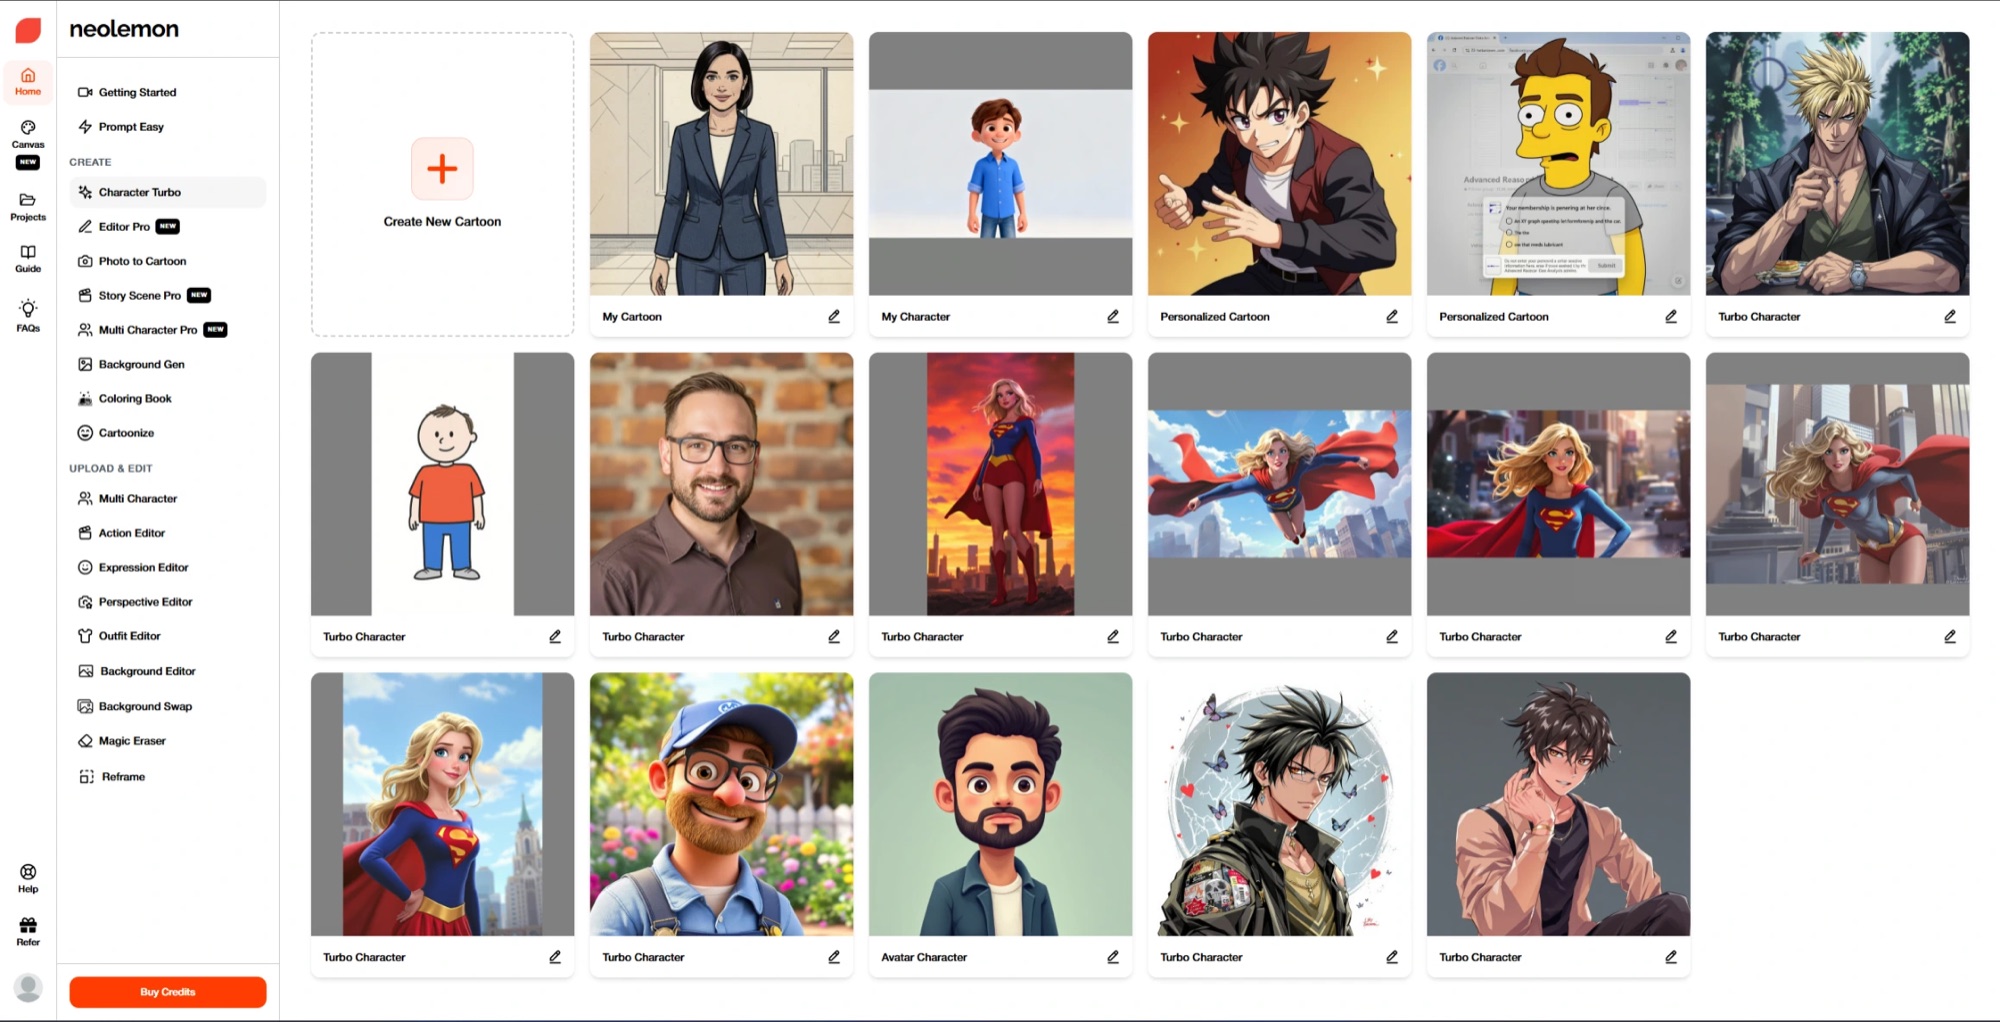The width and height of the screenshot is (2000, 1022).
Task: Click edit pencil on butterfly anime Turbo Character
Action: [1392, 957]
